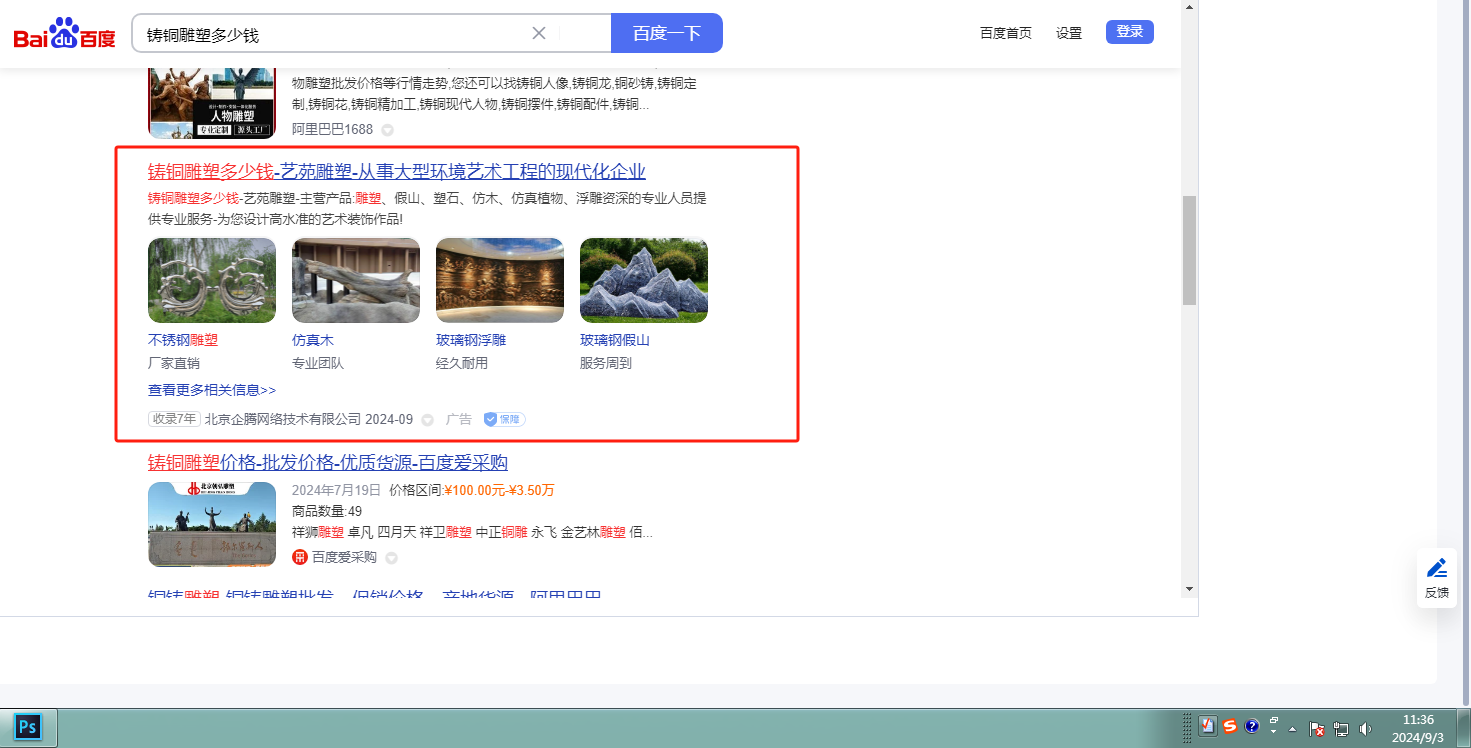Viewport: 1471px width, 748px height.
Task: Expand the dropdown arrow beside 百度爱采购
Action: pyautogui.click(x=392, y=558)
